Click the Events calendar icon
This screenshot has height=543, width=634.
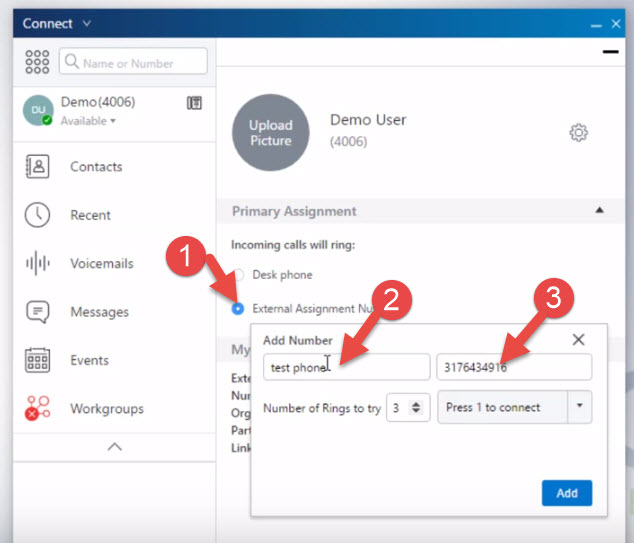tap(38, 360)
